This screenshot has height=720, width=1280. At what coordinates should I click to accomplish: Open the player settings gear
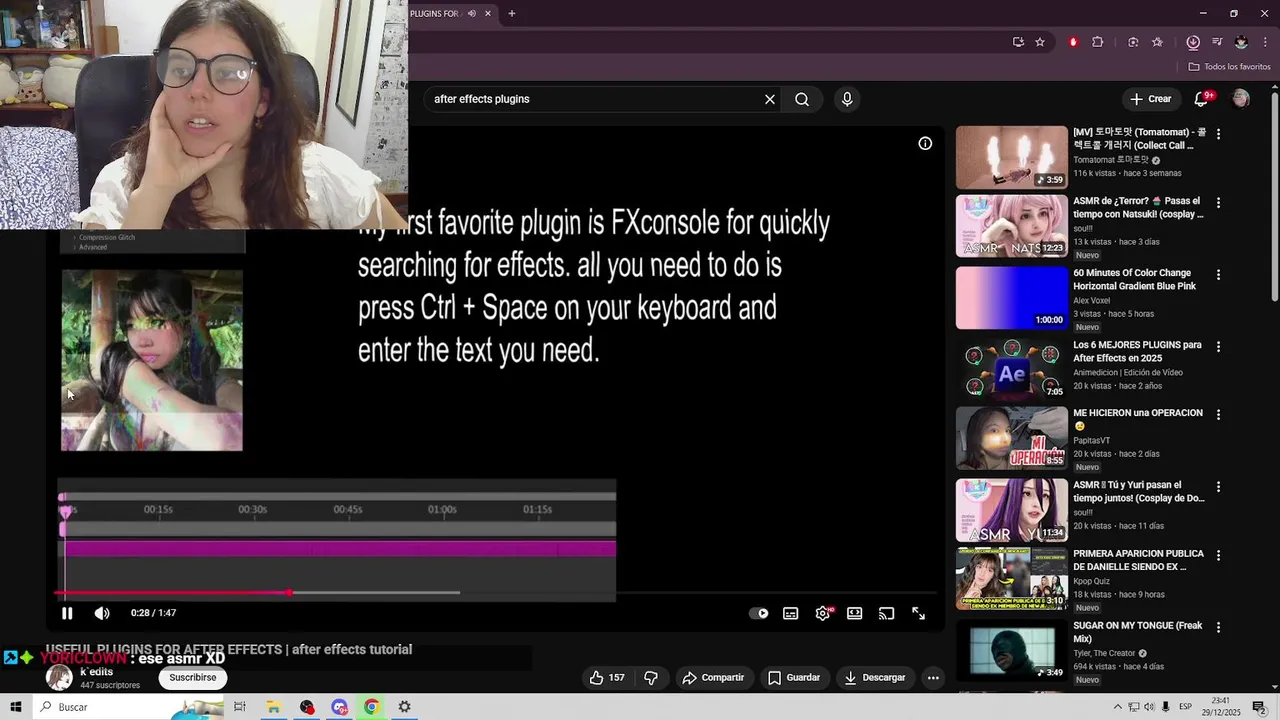click(823, 614)
